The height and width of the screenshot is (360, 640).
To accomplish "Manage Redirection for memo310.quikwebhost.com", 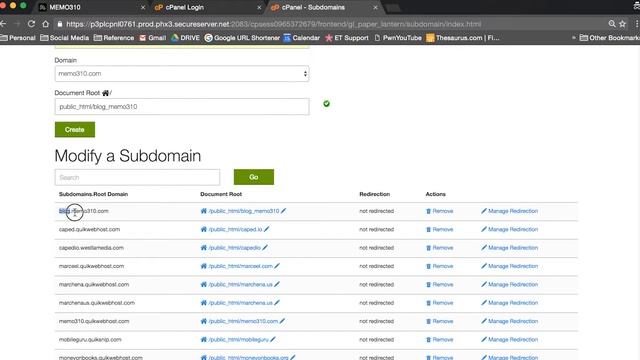I will click(x=509, y=321).
